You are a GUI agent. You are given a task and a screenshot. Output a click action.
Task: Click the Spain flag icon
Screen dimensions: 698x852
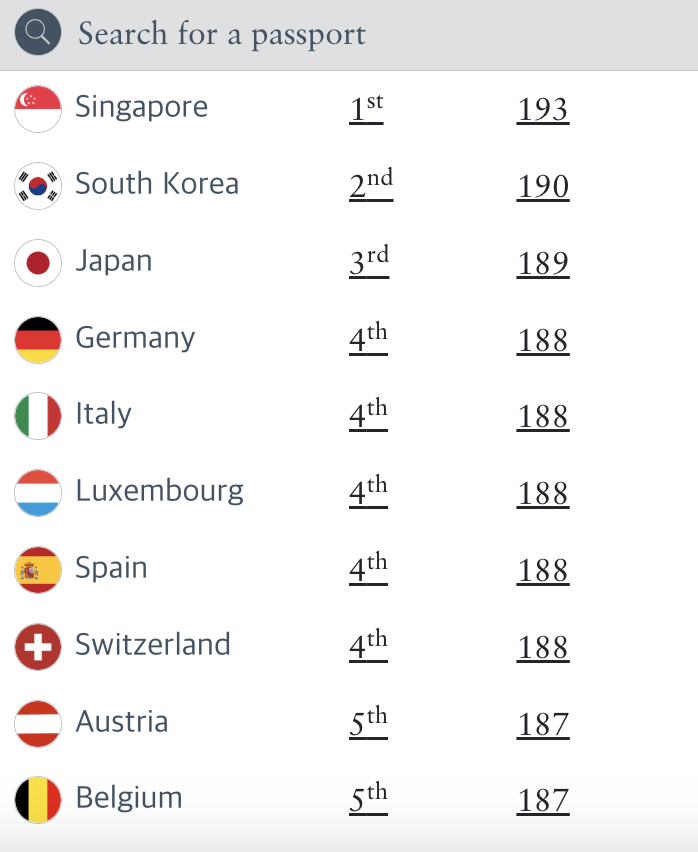click(38, 570)
